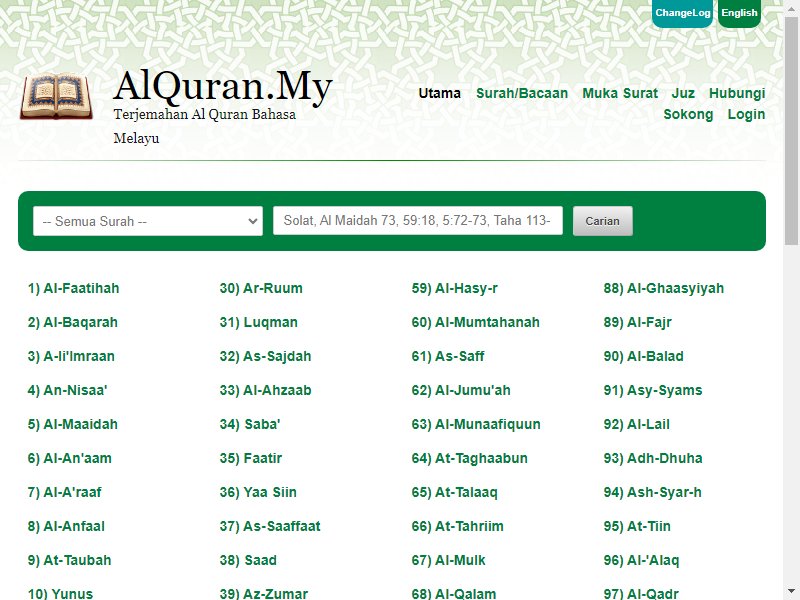The width and height of the screenshot is (800, 600).
Task: Open surah 9) At-Taubah
Action: coord(69,560)
